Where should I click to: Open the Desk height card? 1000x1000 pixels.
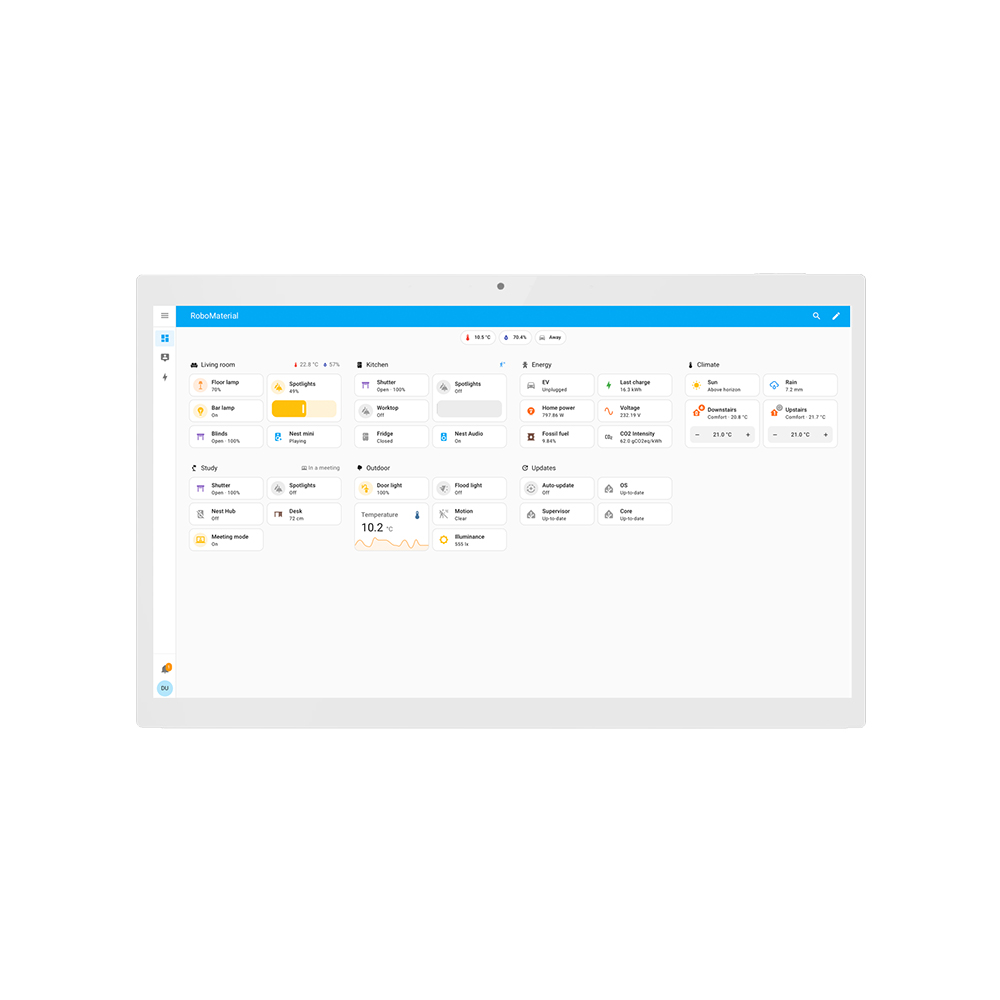[x=304, y=514]
